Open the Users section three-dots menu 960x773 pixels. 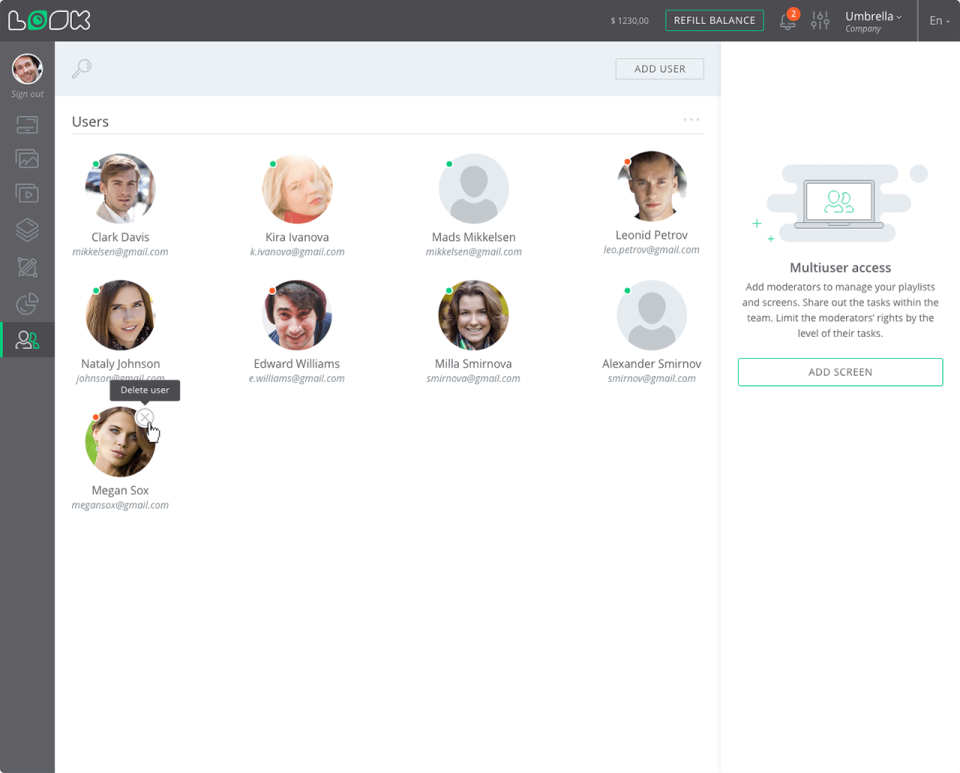(691, 120)
